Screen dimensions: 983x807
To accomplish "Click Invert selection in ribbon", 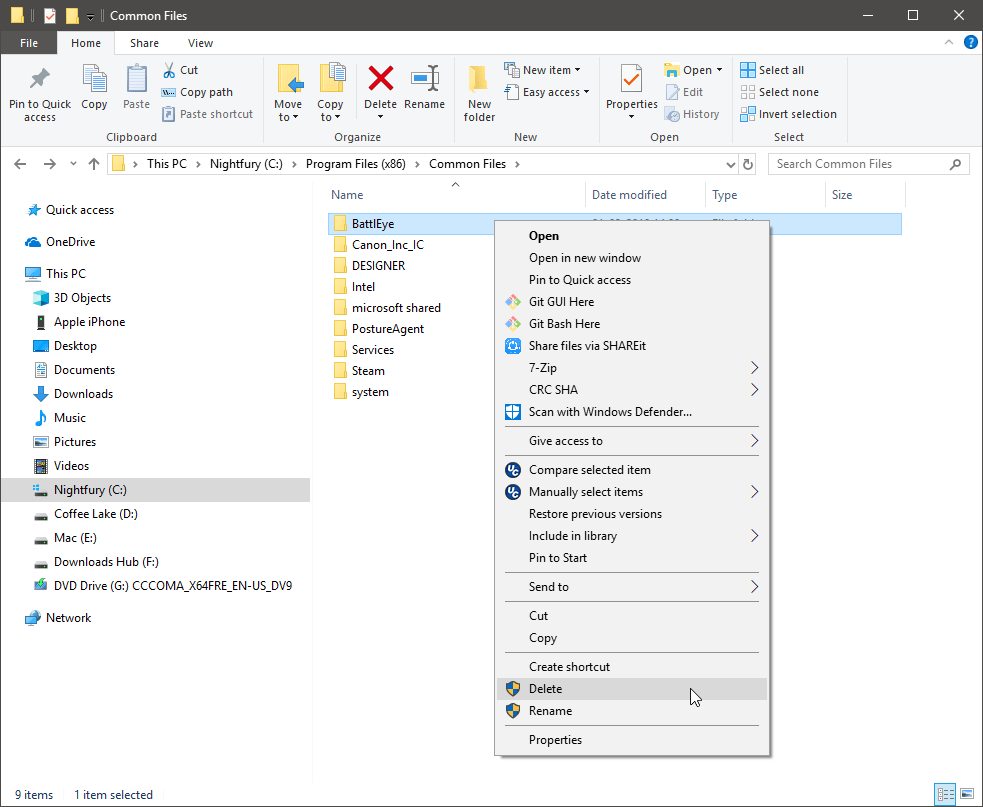I will coord(788,114).
